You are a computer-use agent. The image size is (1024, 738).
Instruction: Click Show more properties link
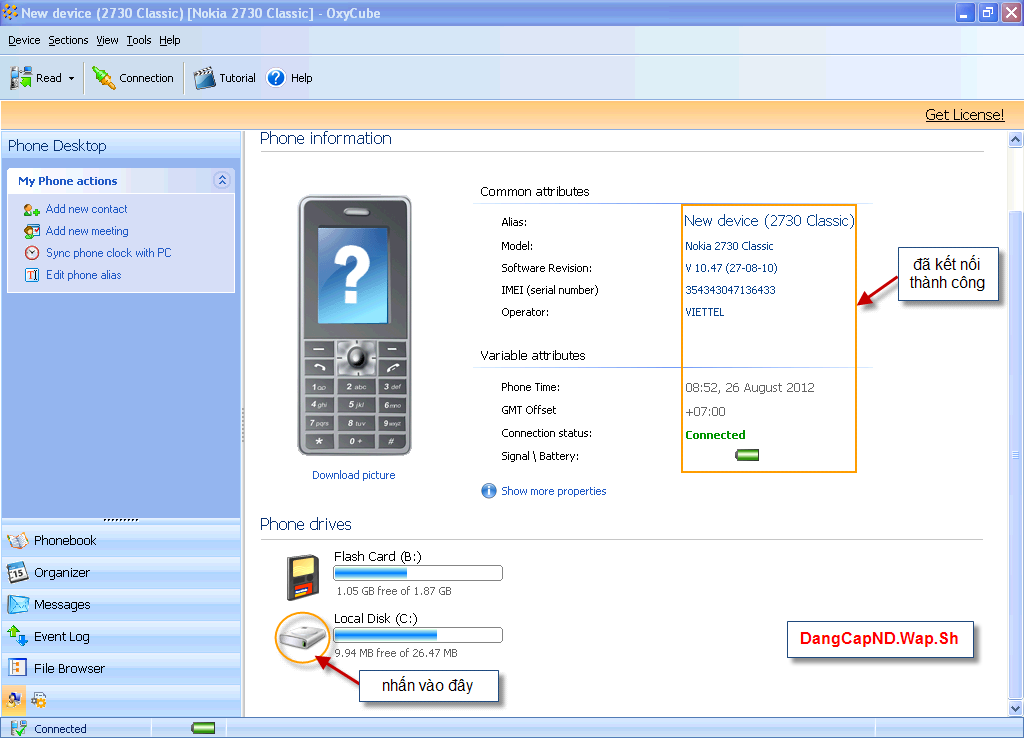point(553,491)
